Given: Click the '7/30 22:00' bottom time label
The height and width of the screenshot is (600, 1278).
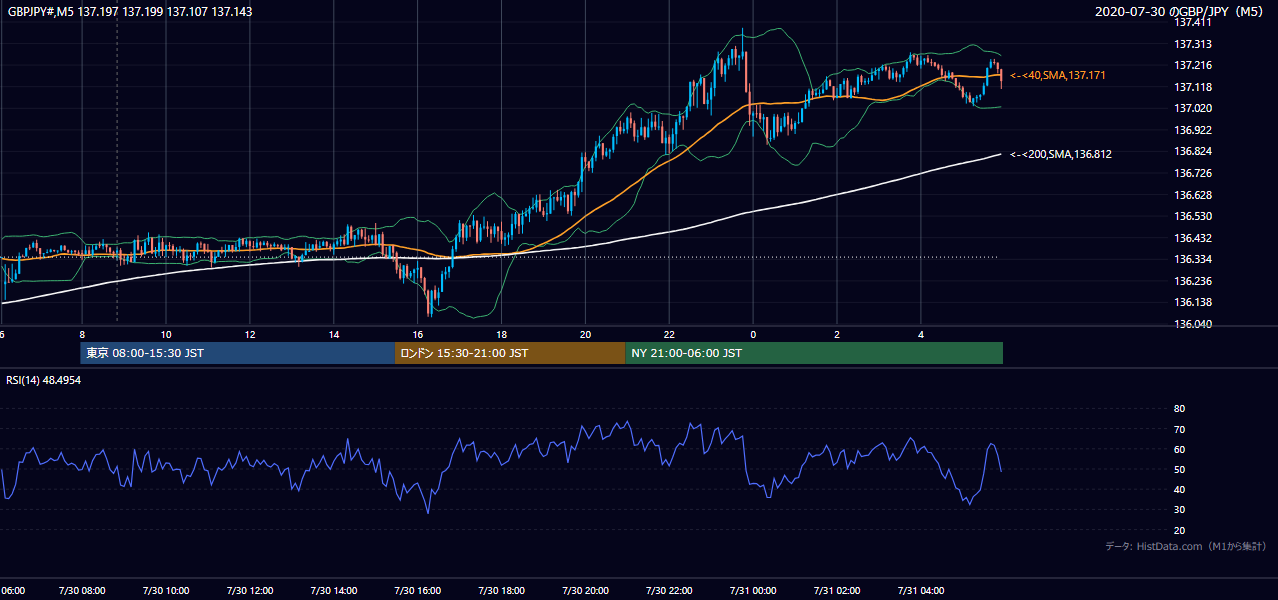Looking at the screenshot, I should (x=669, y=591).
